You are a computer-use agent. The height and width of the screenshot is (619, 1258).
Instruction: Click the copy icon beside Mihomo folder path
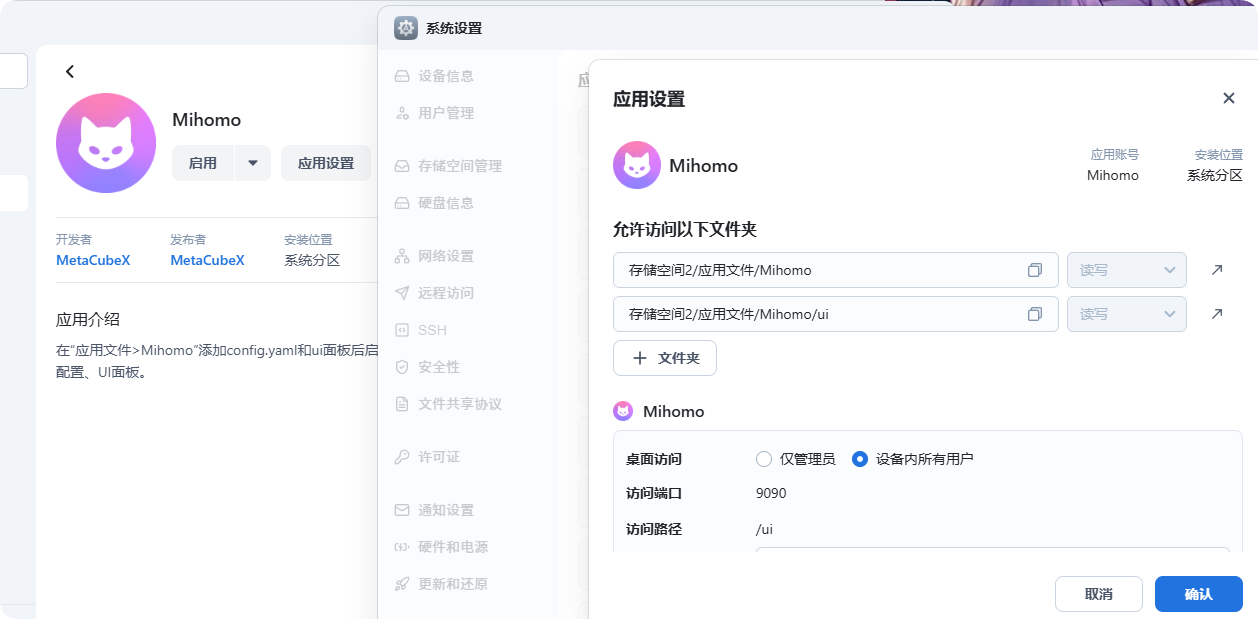pyautogui.click(x=1034, y=269)
